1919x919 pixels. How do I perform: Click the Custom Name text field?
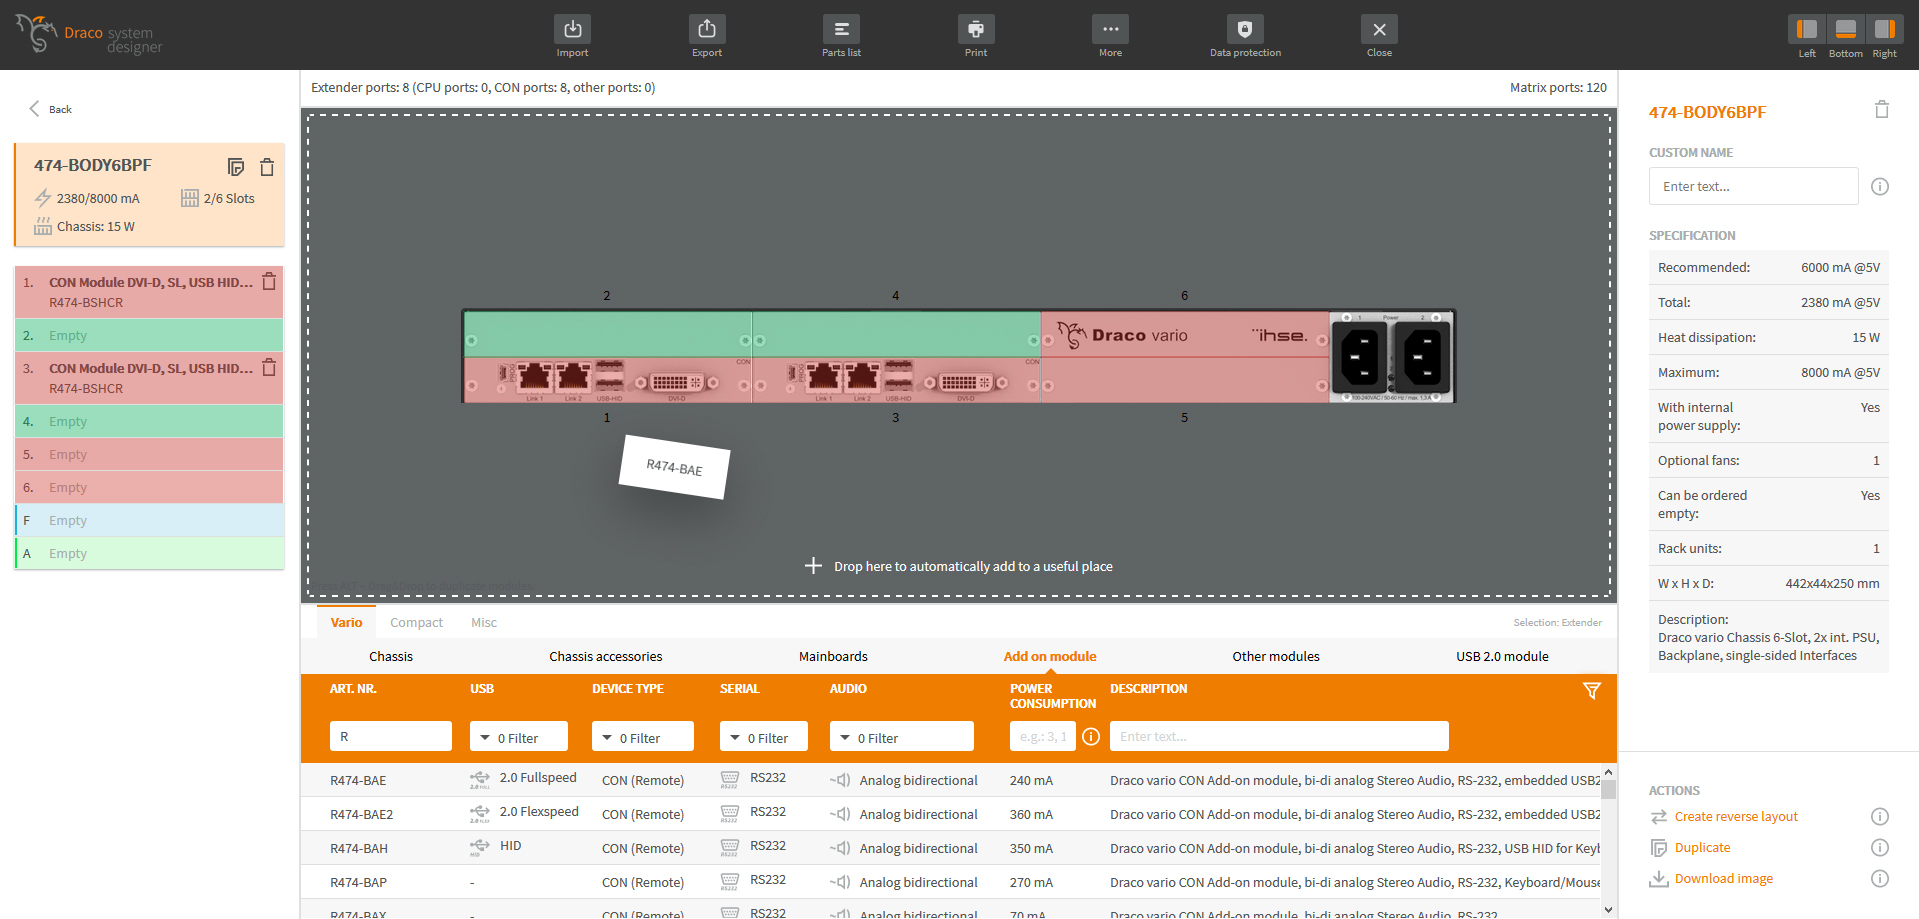pos(1752,187)
